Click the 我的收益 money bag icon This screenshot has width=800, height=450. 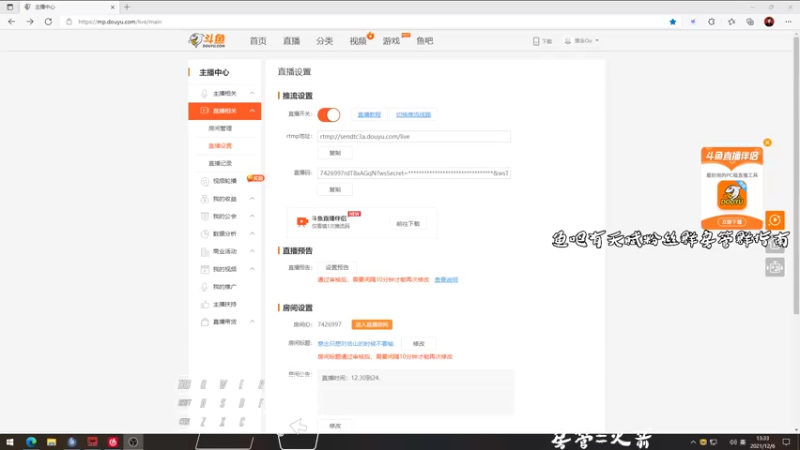pos(205,199)
